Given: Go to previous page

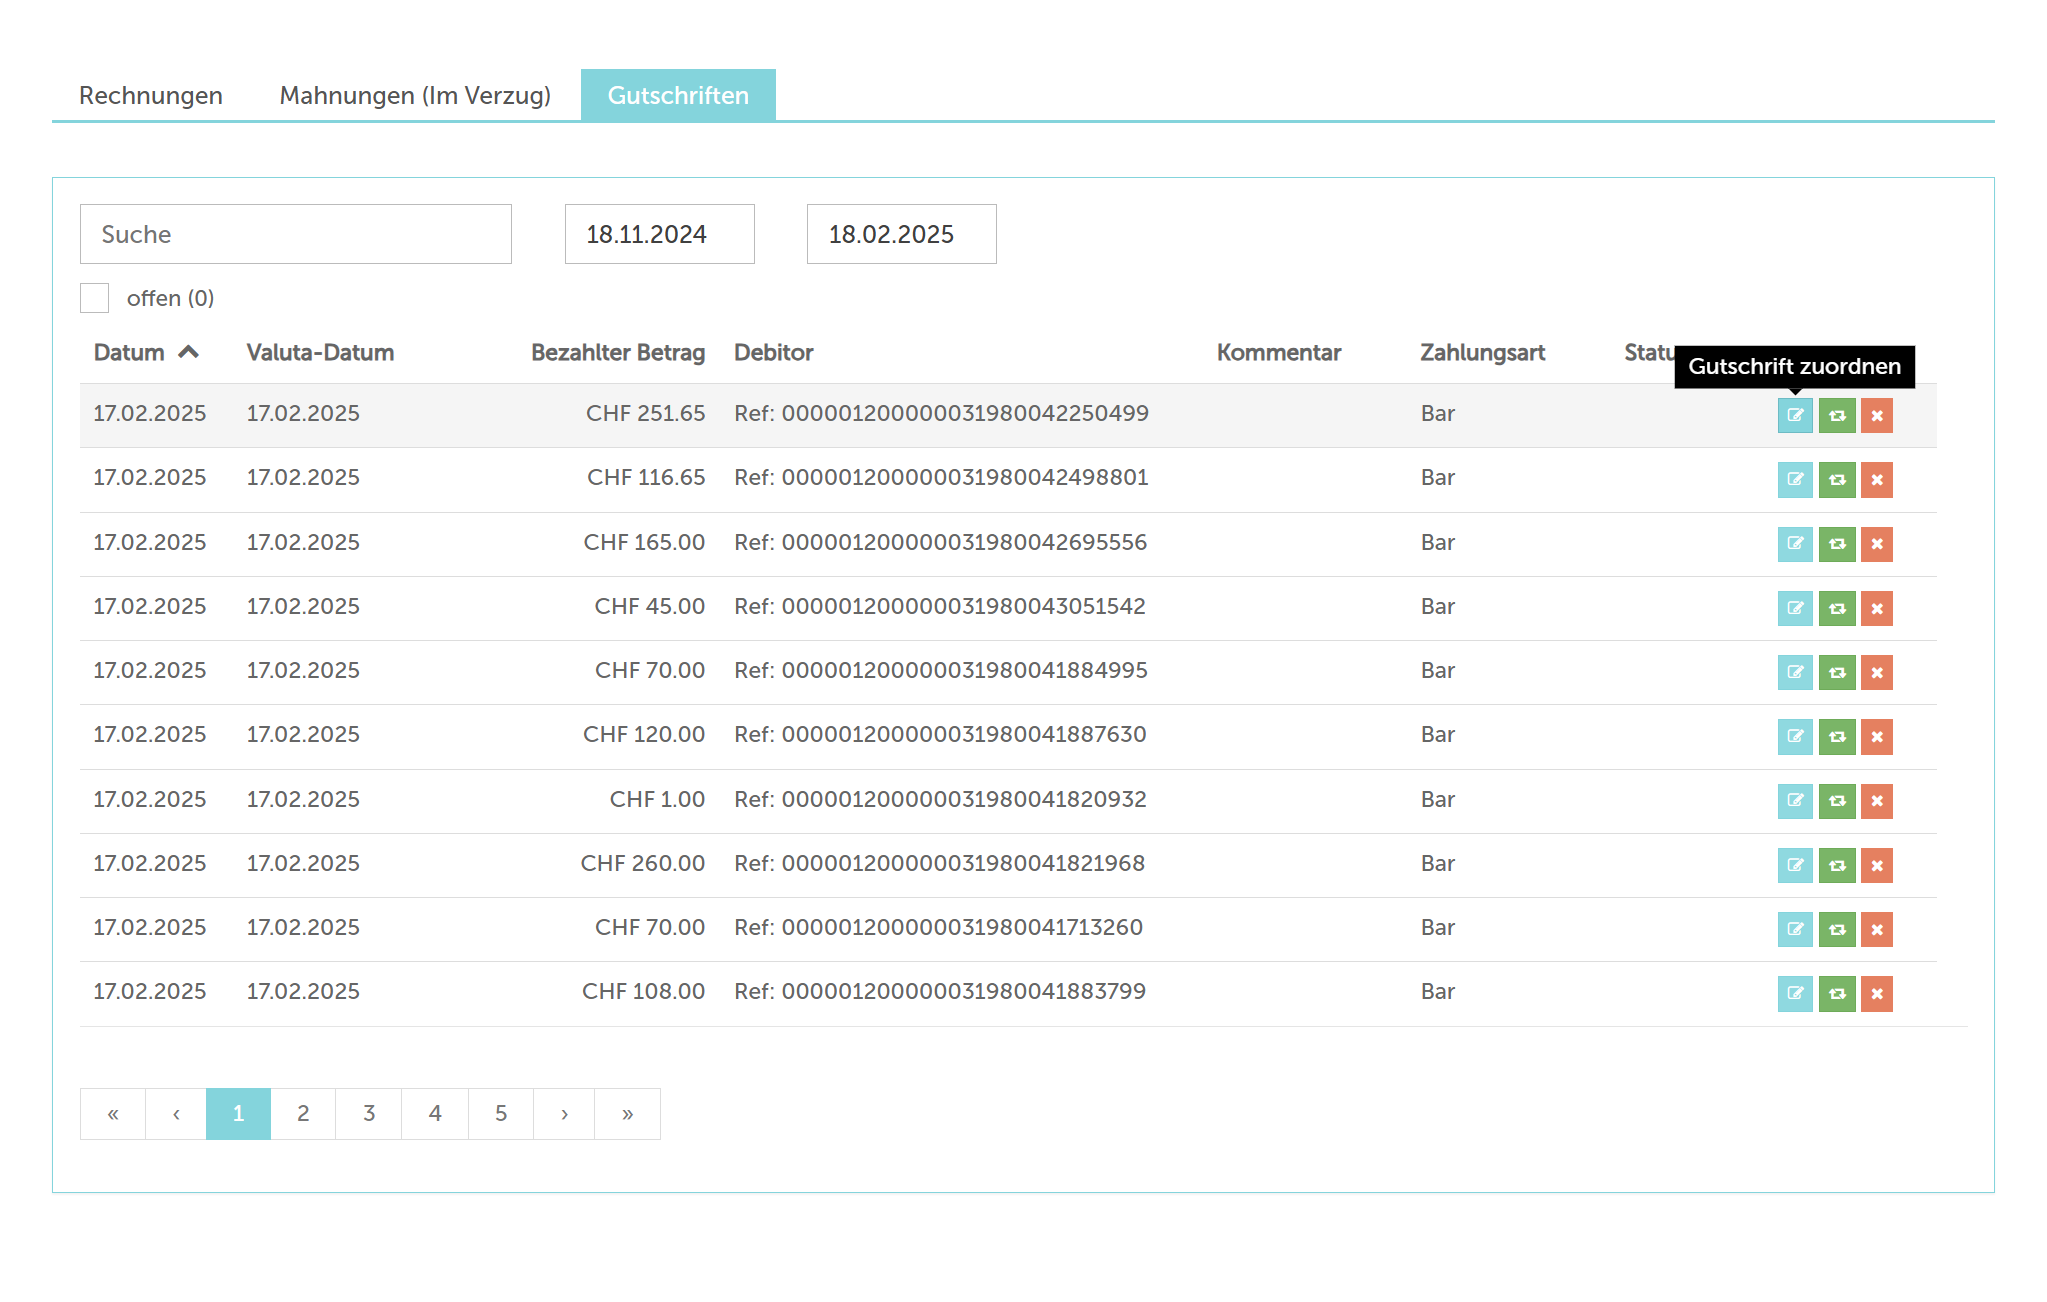Looking at the screenshot, I should [x=176, y=1114].
